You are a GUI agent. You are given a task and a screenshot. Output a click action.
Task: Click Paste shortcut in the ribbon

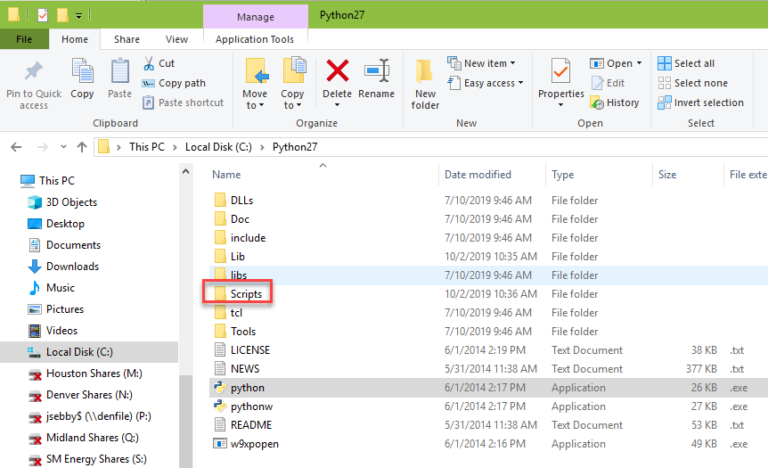(x=183, y=102)
